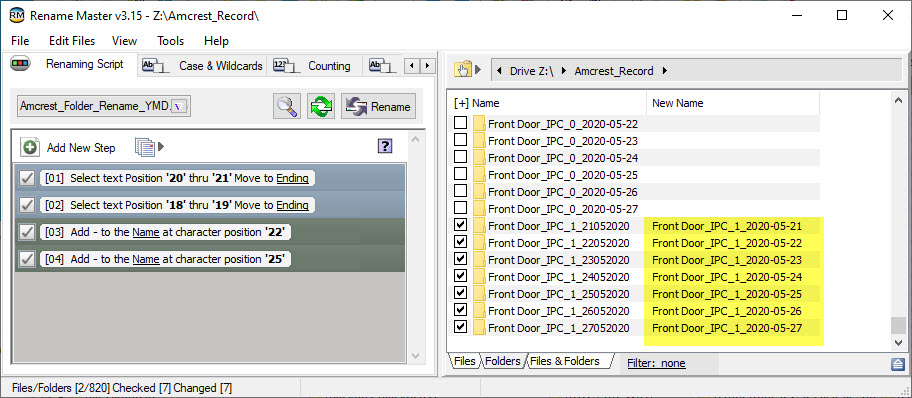Switch to the Files tab
The image size is (912, 398).
pyautogui.click(x=465, y=361)
